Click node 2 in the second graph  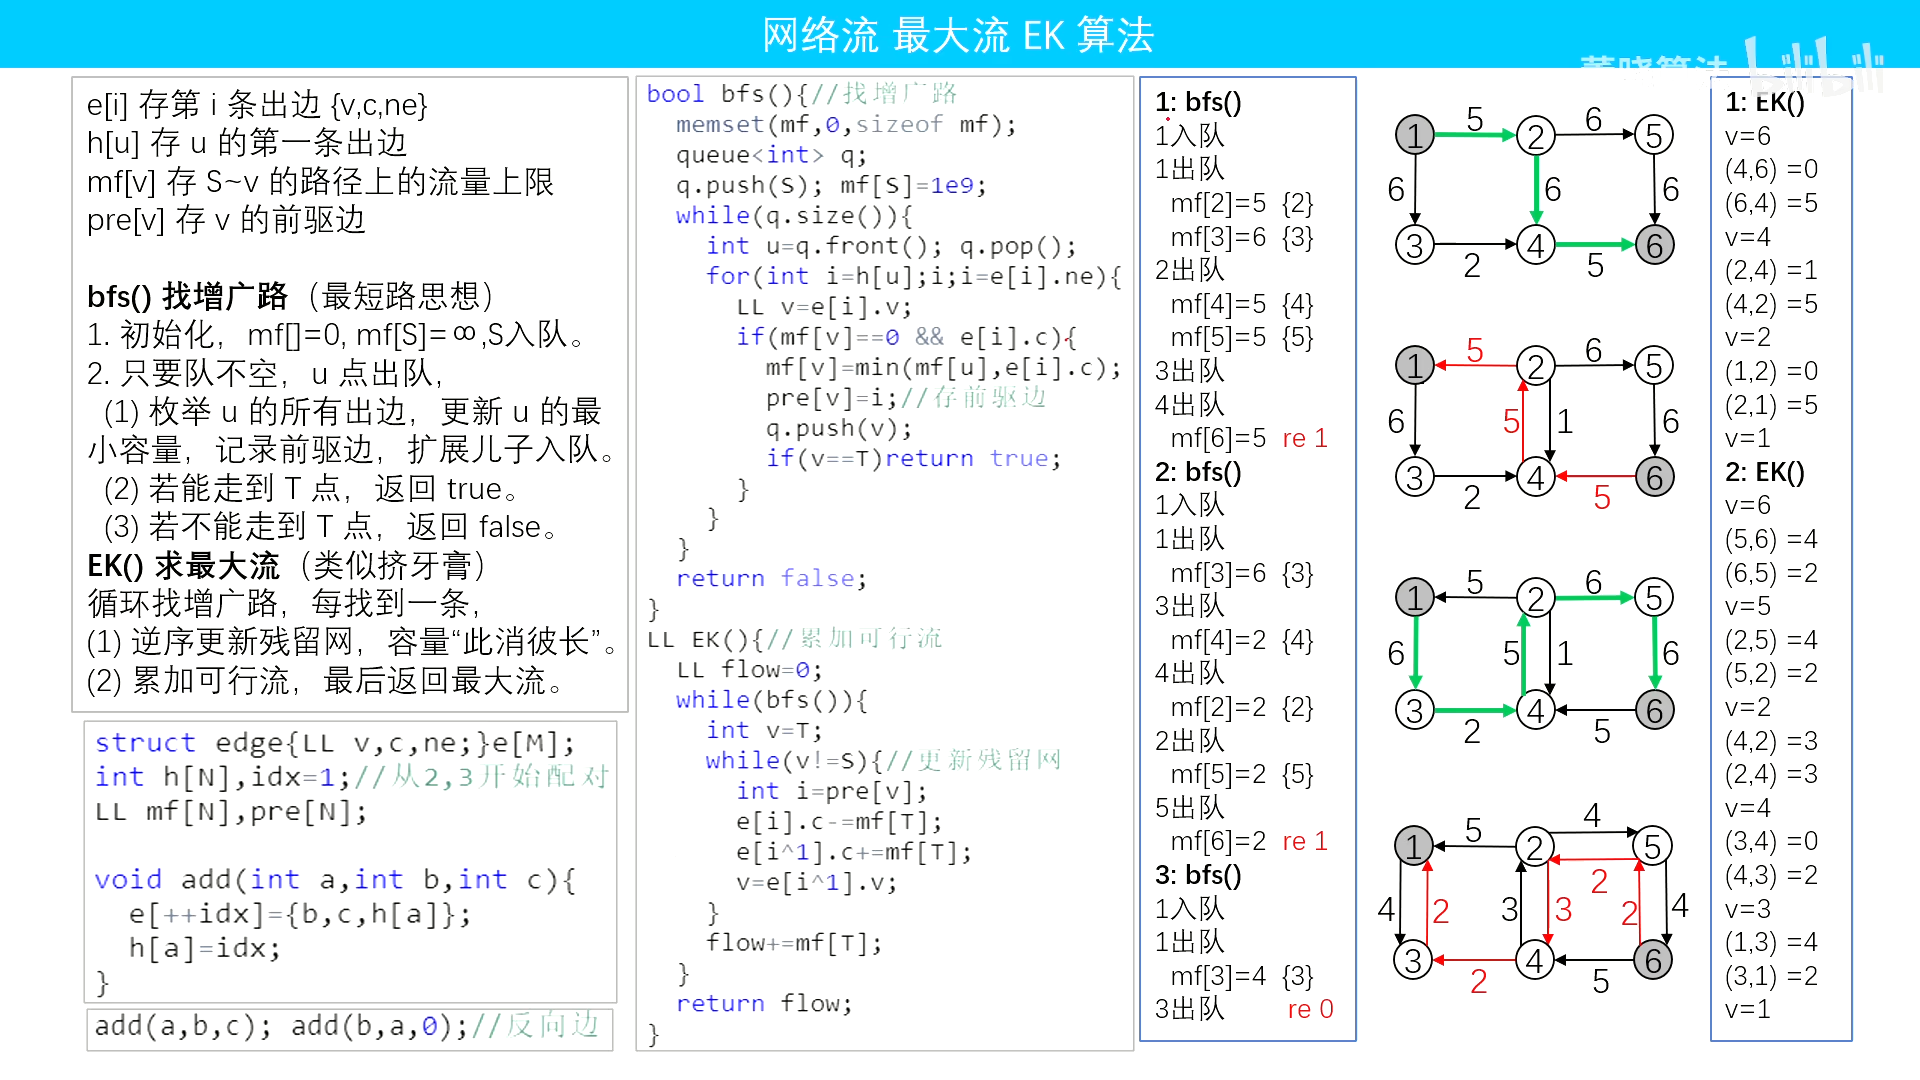click(1535, 366)
